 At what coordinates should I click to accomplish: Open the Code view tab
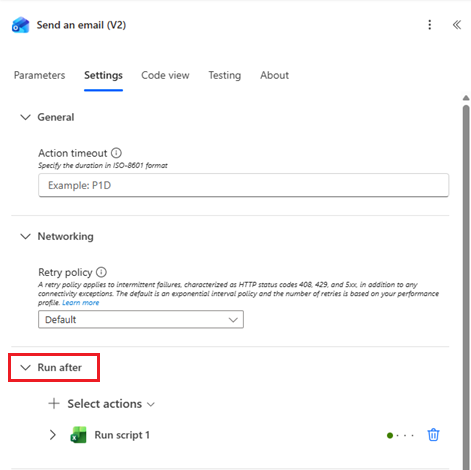point(165,75)
